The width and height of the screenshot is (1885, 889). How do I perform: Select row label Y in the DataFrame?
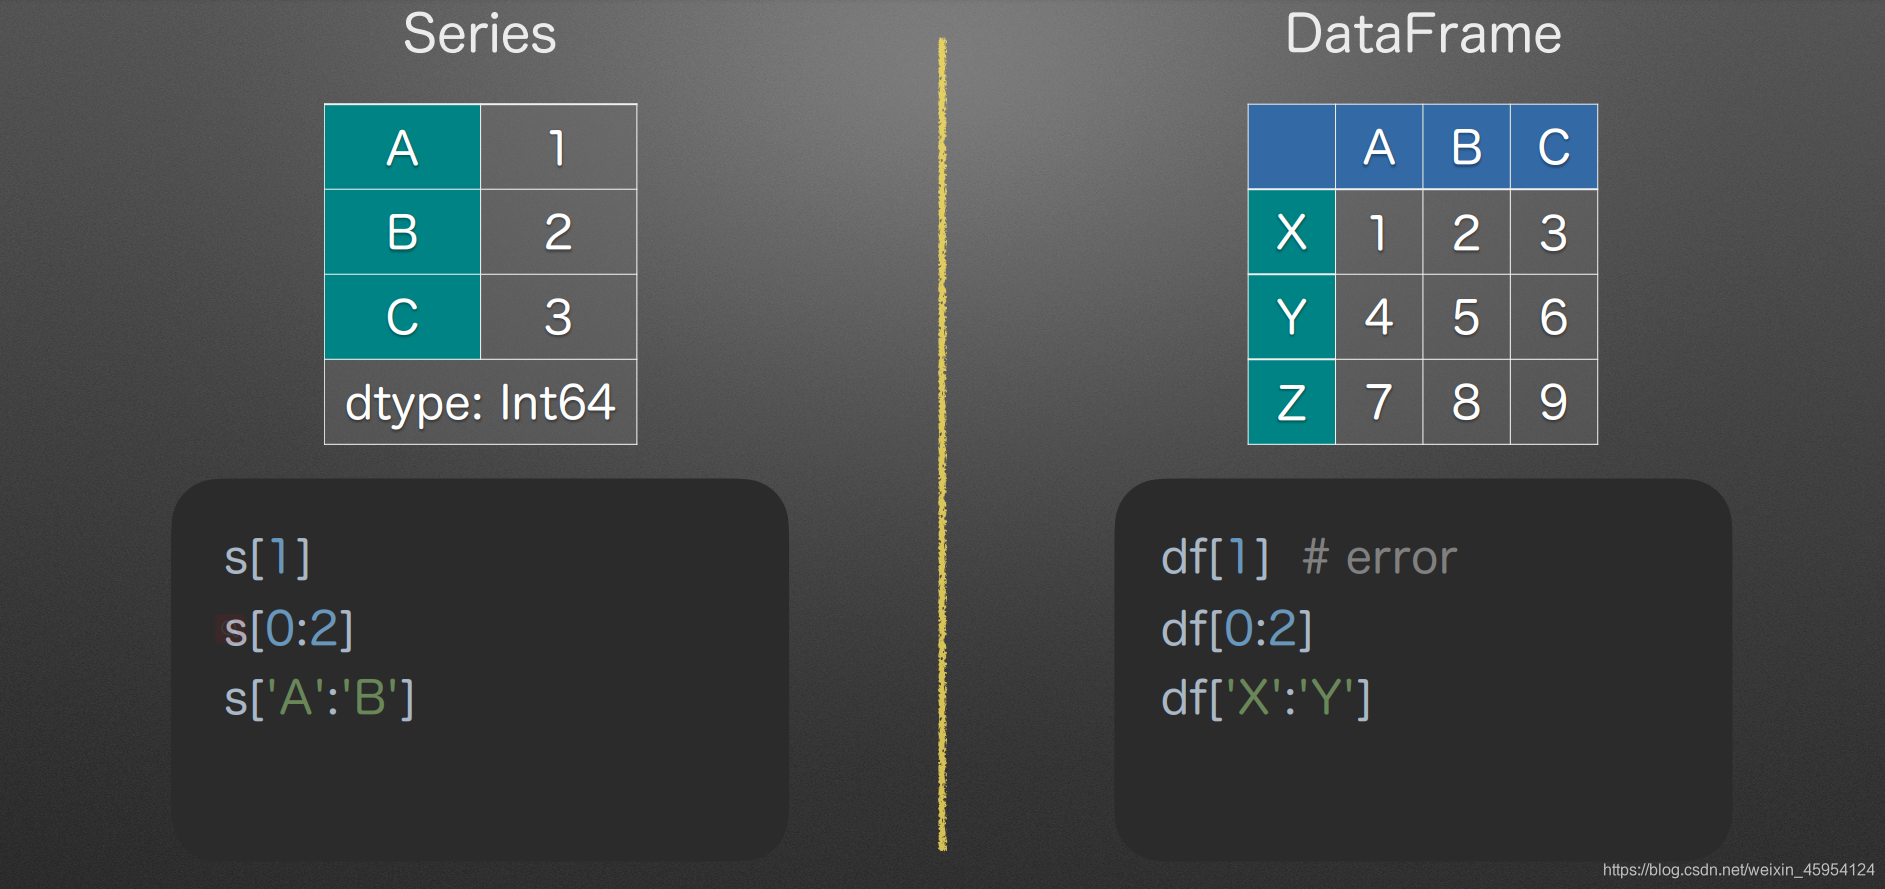point(1292,317)
